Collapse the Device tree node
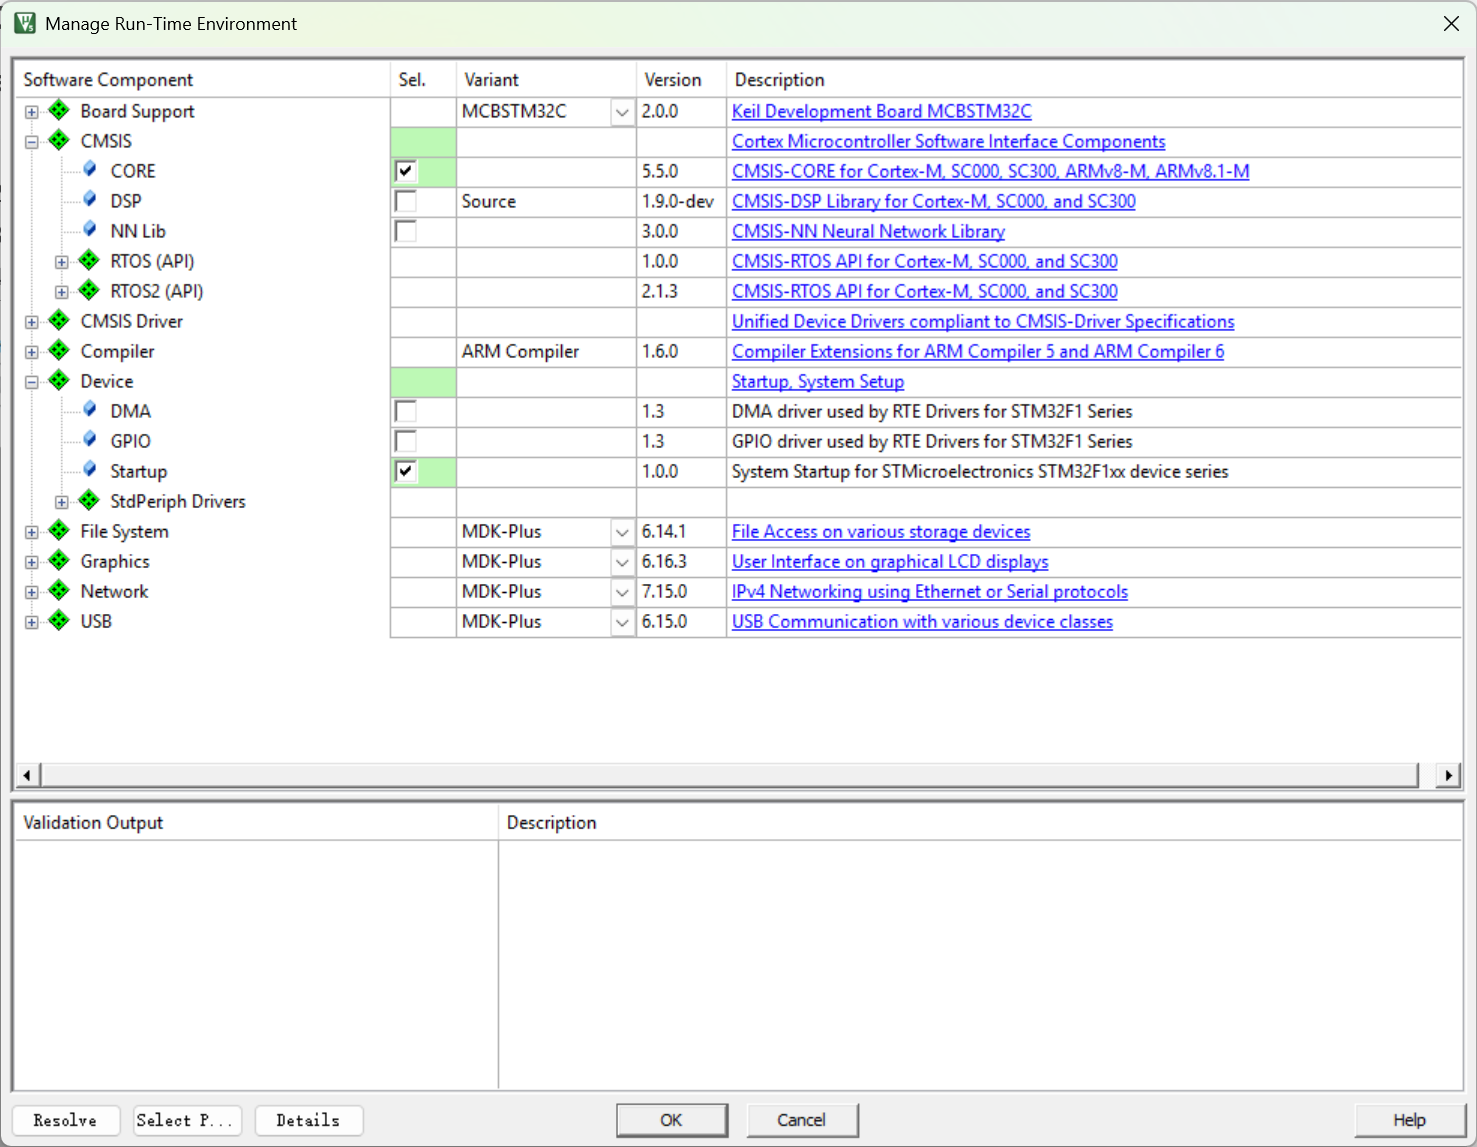The width and height of the screenshot is (1477, 1147). coord(32,382)
